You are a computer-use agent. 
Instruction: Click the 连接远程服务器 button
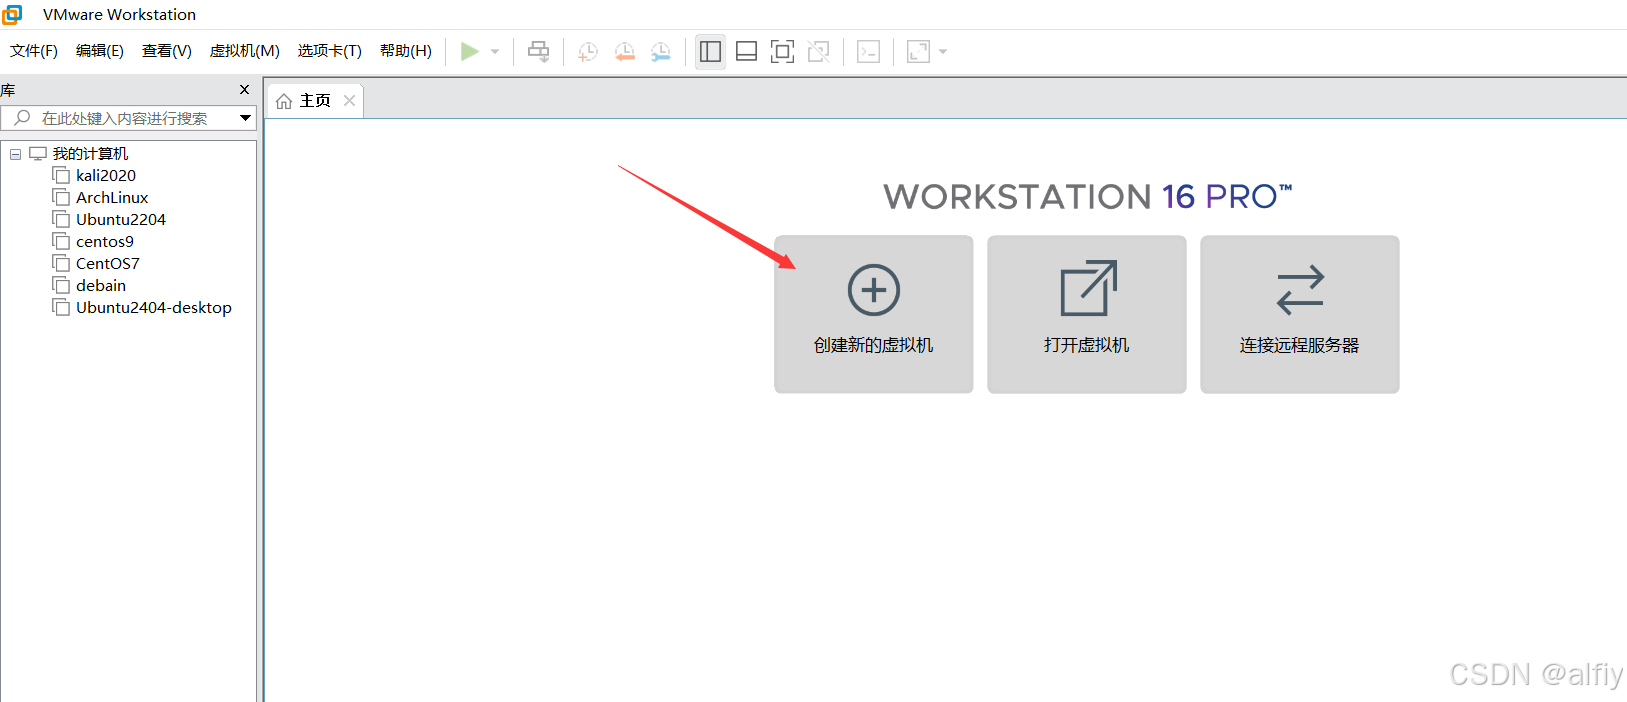tap(1300, 314)
